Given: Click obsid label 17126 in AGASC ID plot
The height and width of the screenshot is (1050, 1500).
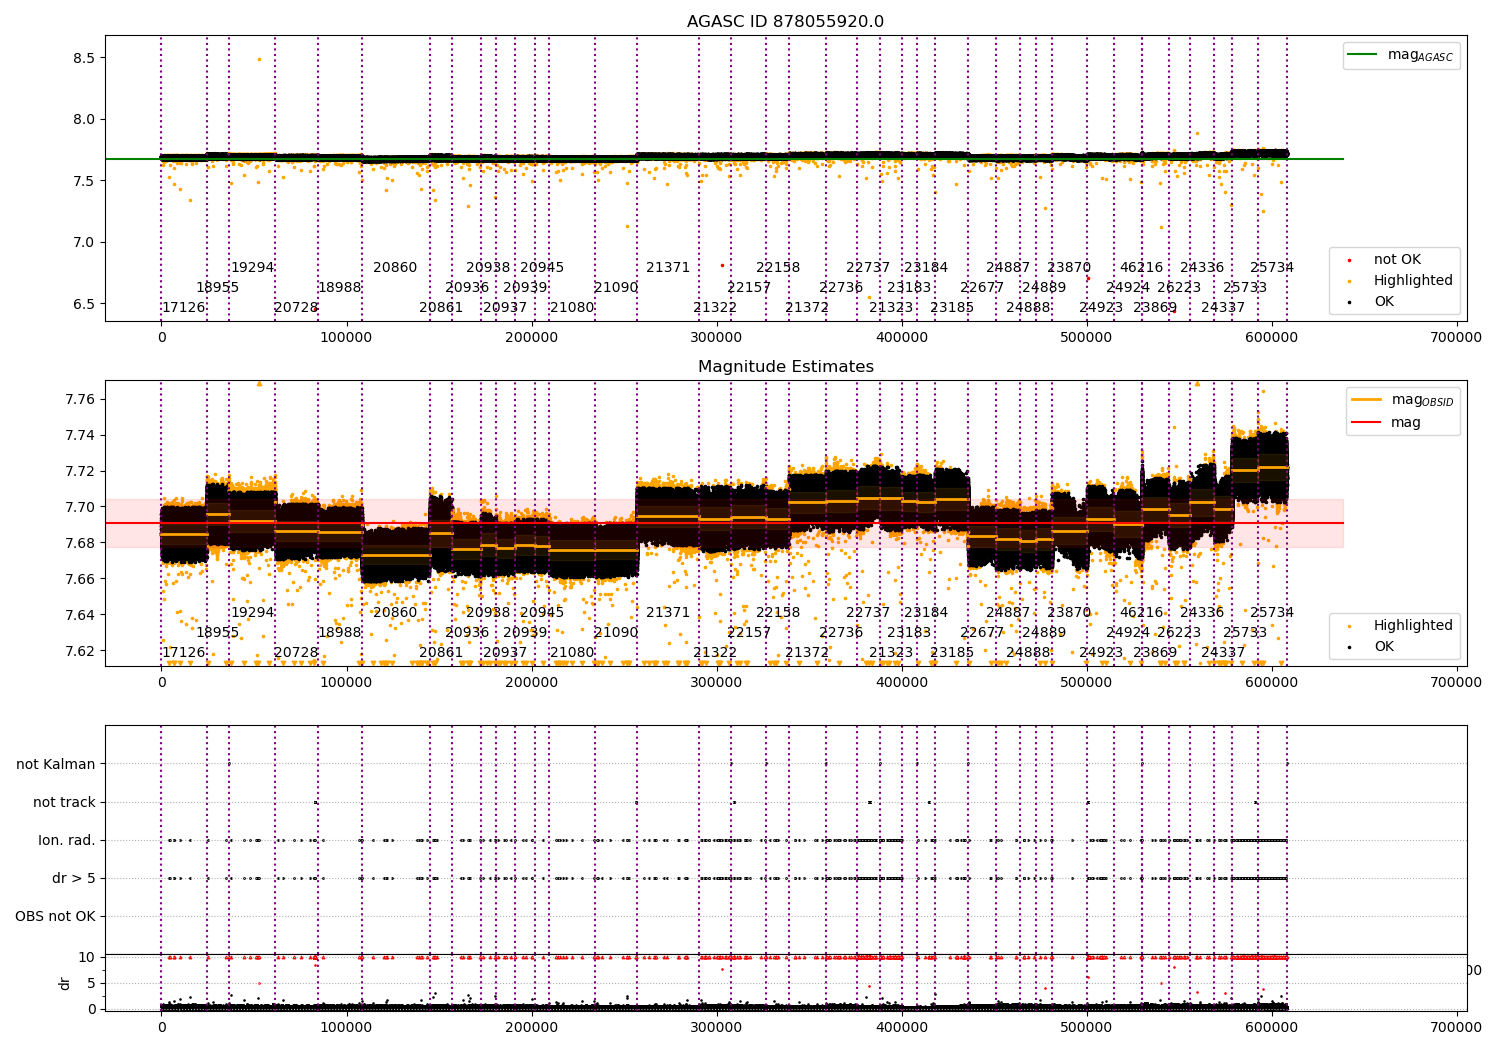Looking at the screenshot, I should (184, 307).
